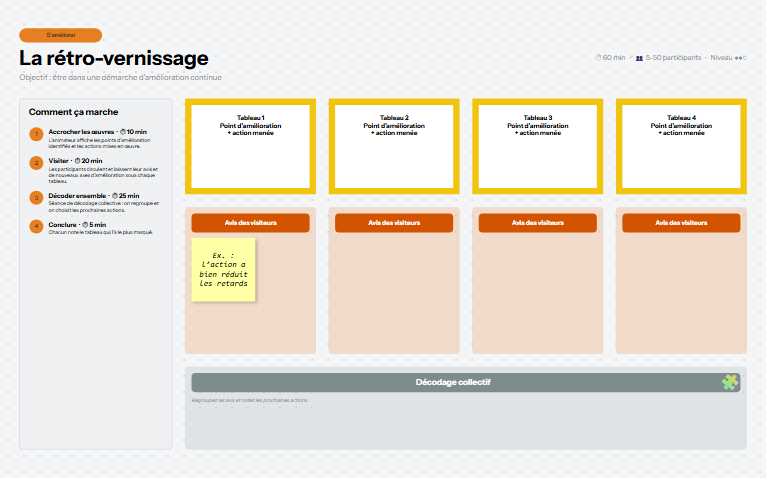Click the Visiter step title
The width and height of the screenshot is (766, 478).
coord(59,161)
